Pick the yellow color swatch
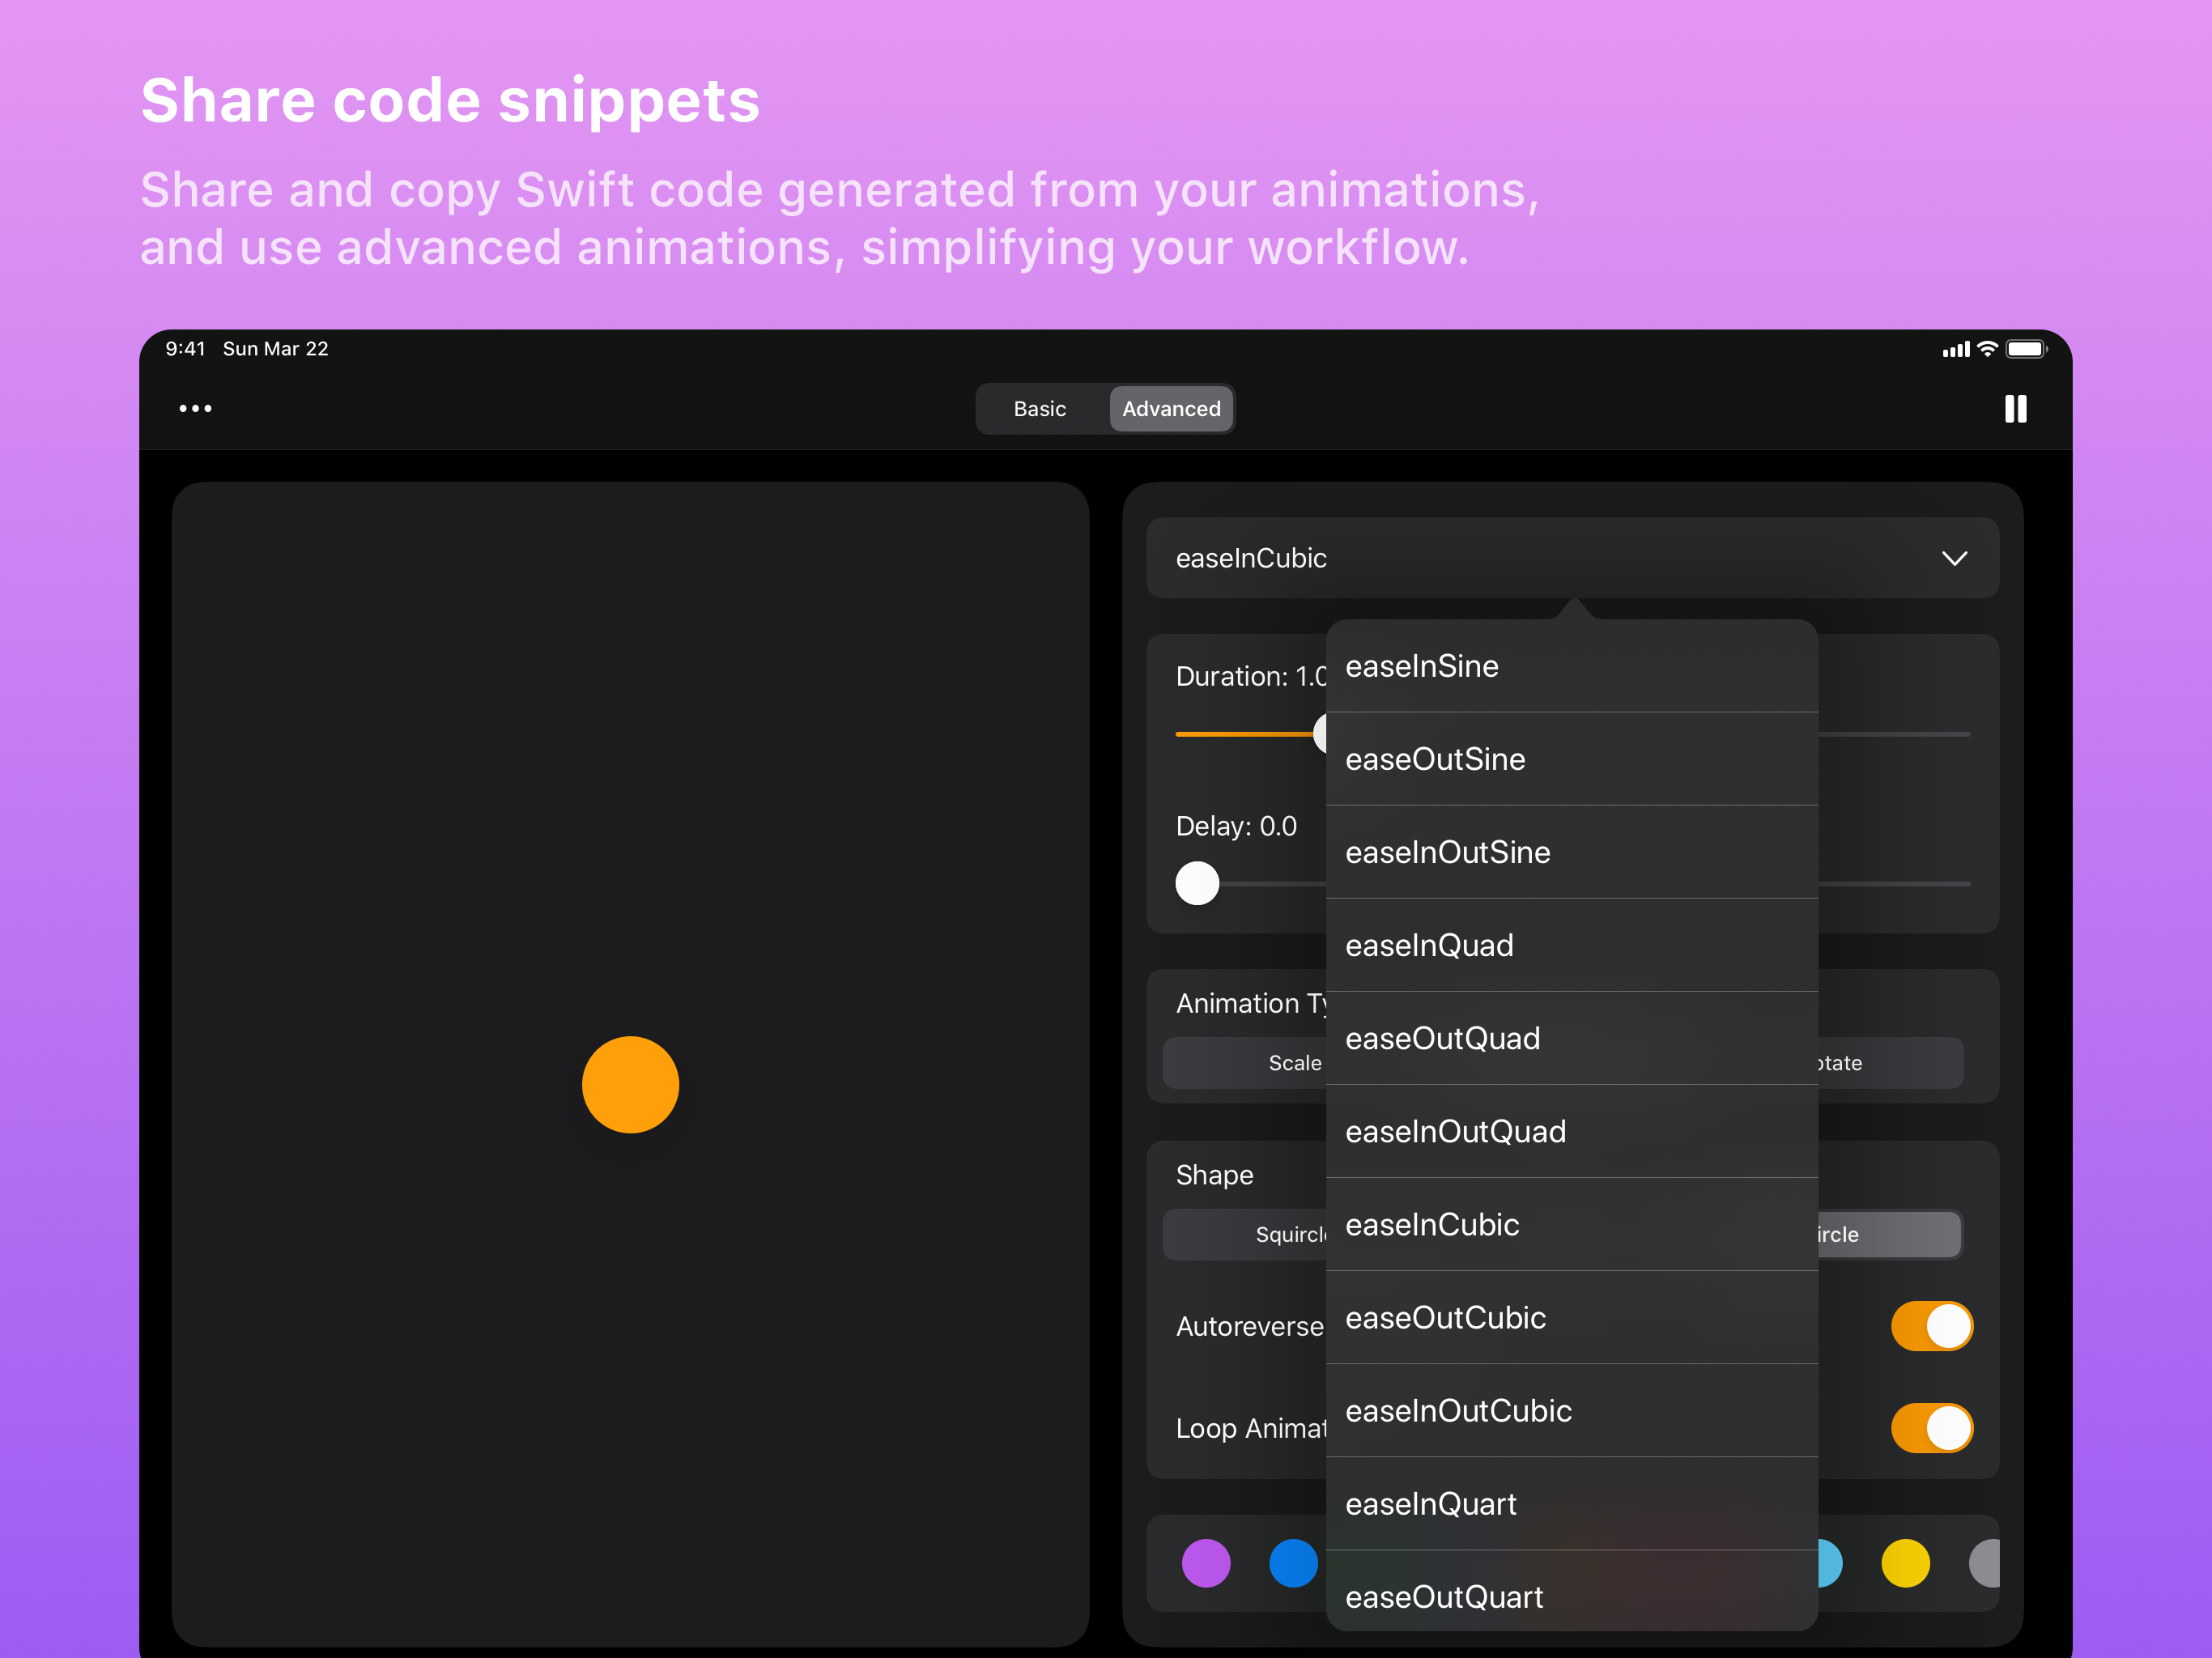This screenshot has width=2212, height=1658. 1905,1563
